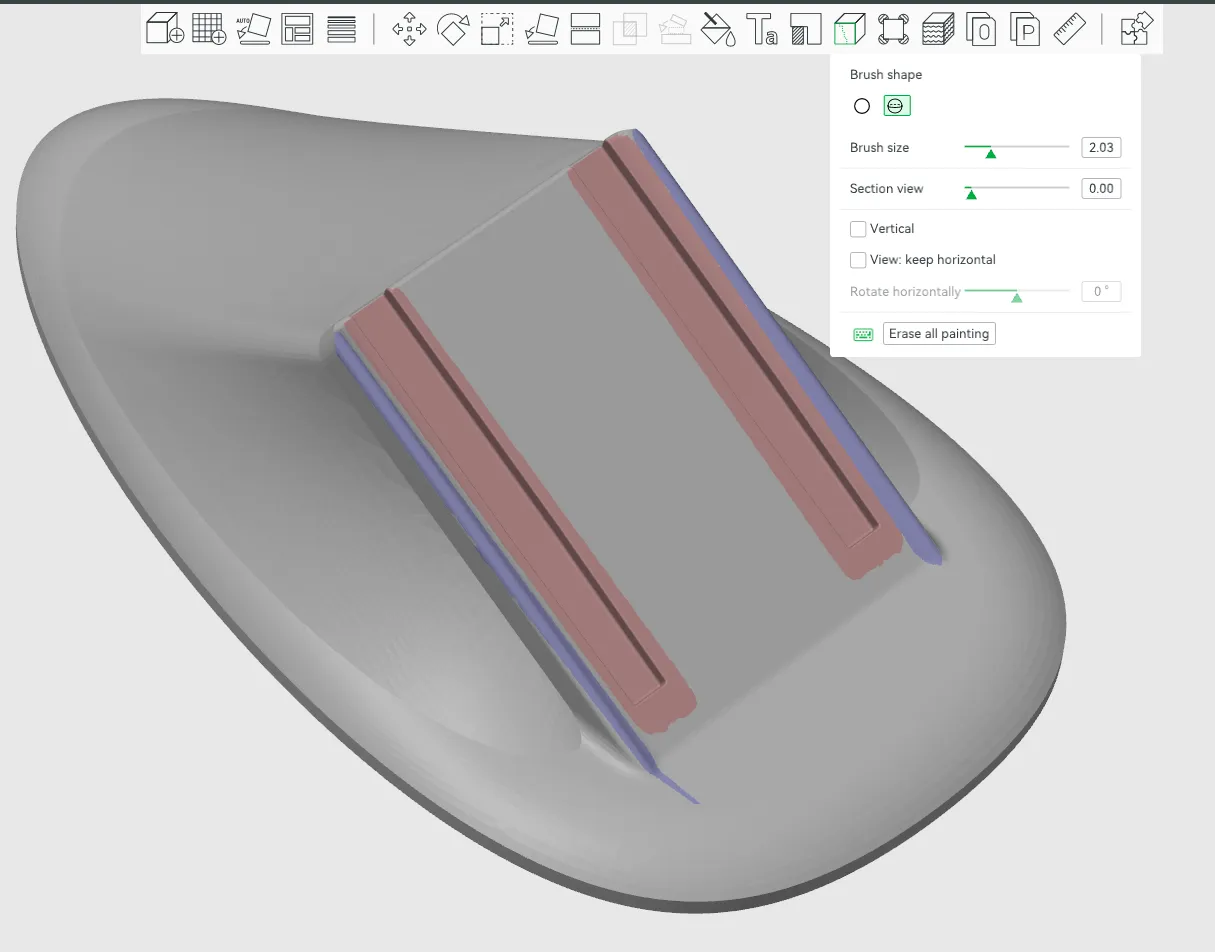Choose the sphere brush shape

pos(896,106)
